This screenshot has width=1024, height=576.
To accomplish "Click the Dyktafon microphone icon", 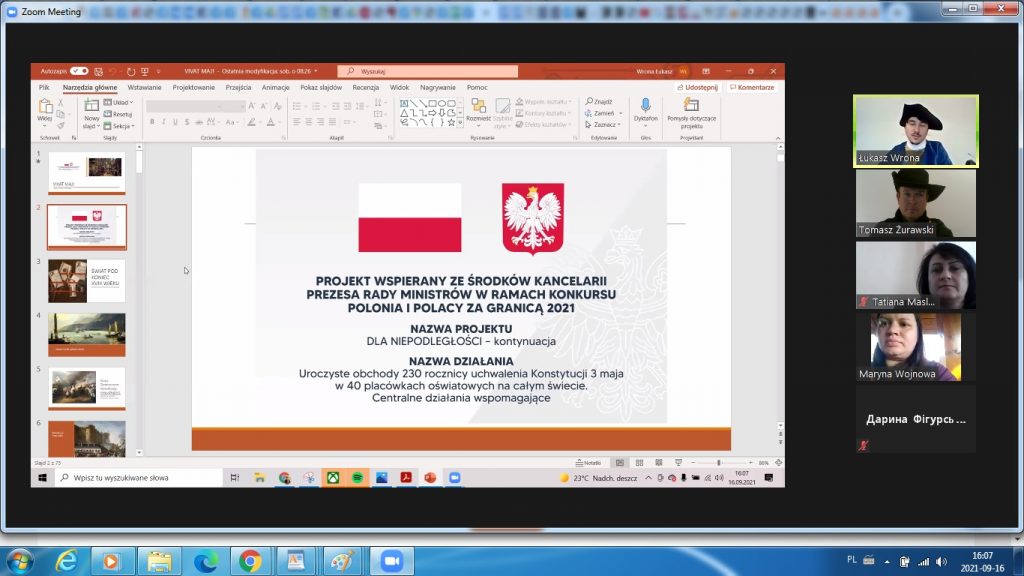I will pyautogui.click(x=645, y=106).
